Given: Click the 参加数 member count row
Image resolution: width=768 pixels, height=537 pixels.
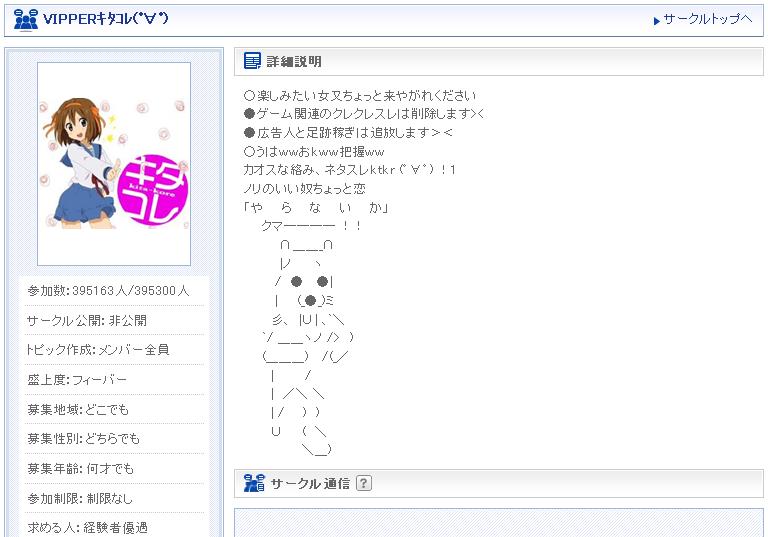Looking at the screenshot, I should [x=114, y=291].
